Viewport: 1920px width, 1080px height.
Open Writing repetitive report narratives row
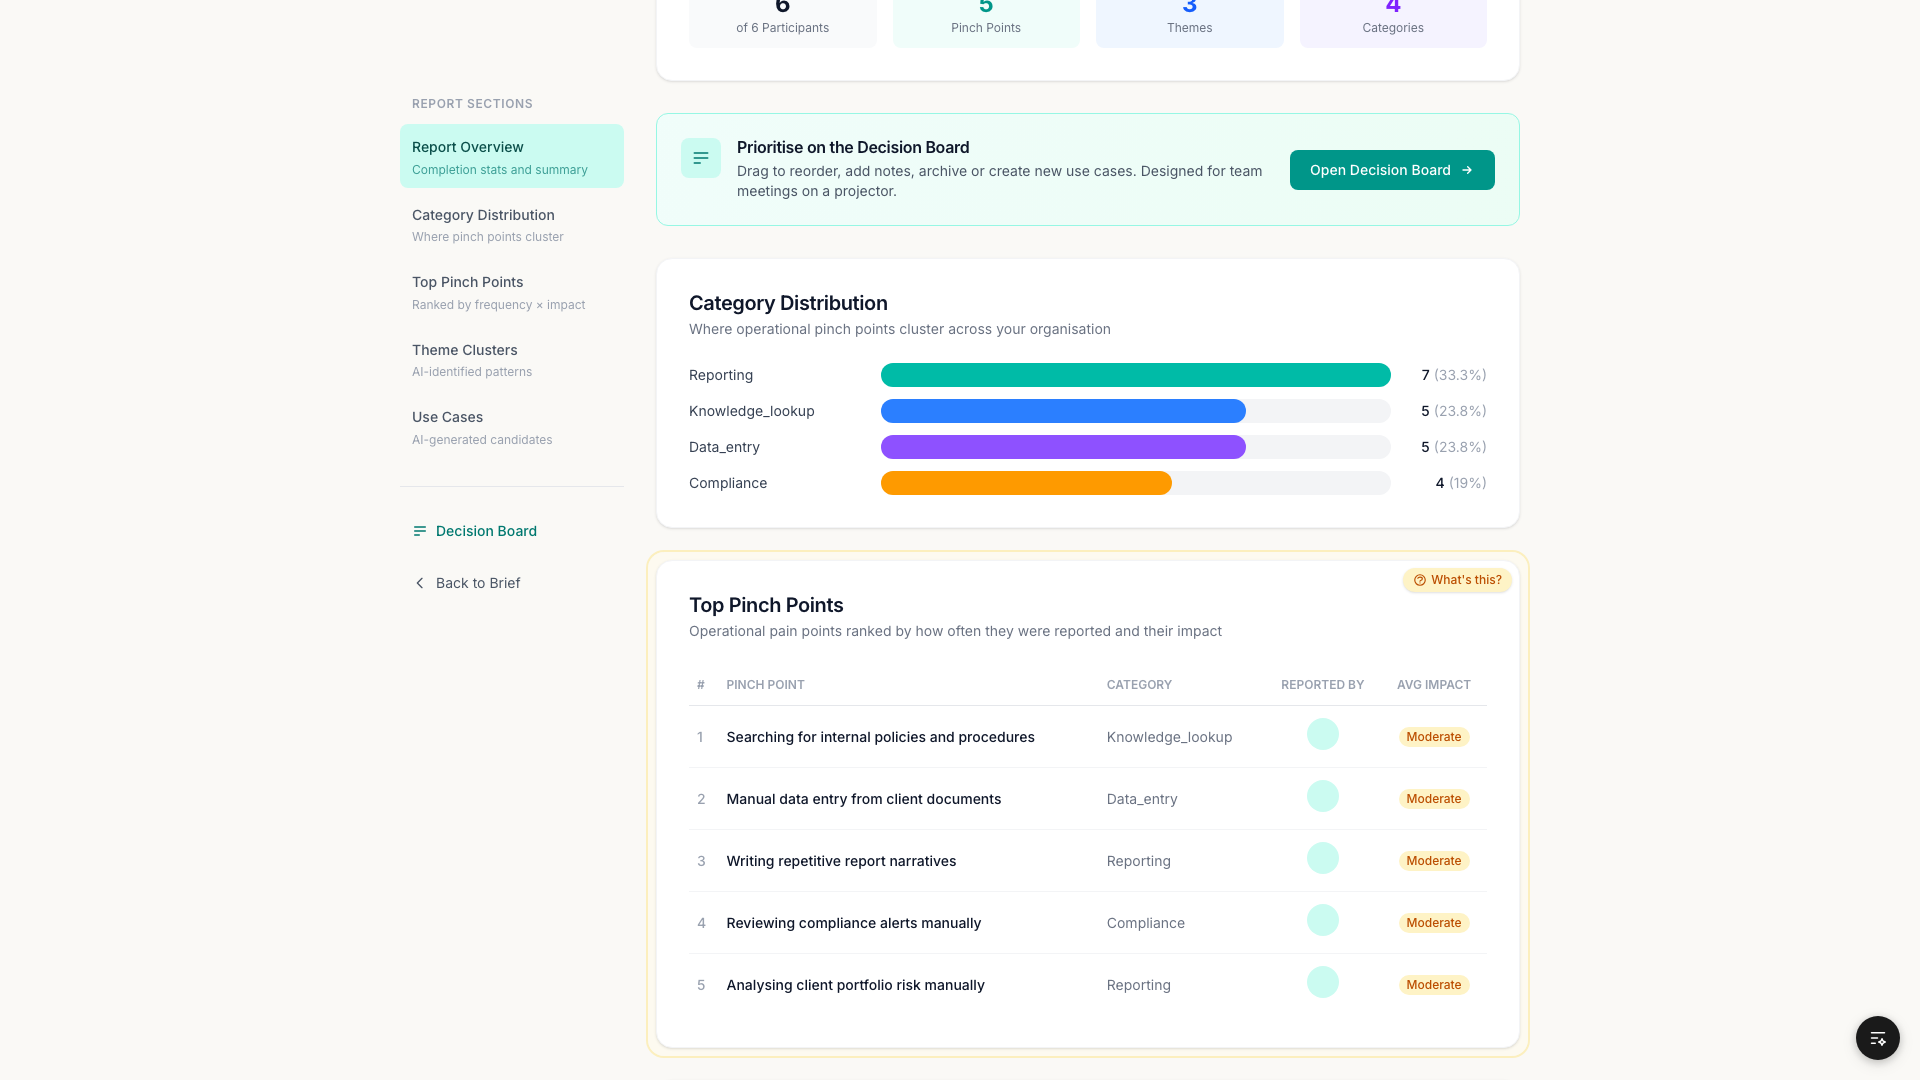[1088, 861]
